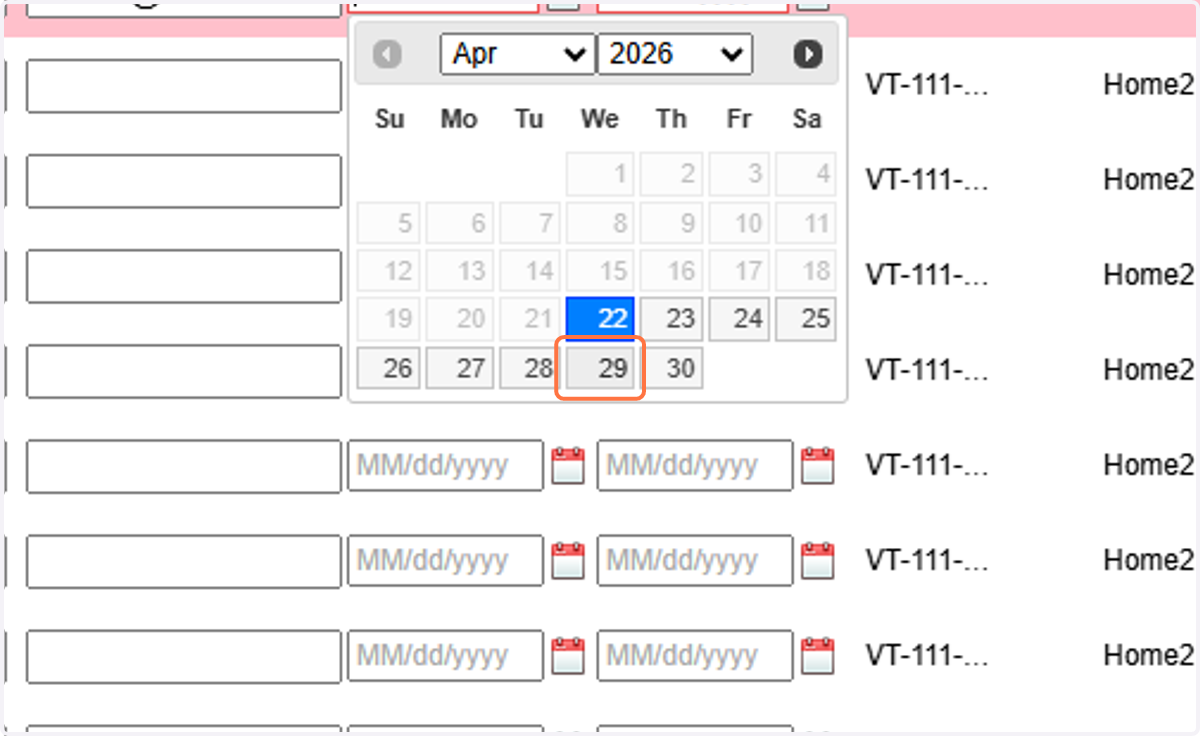Open second calendar icon in row just below popup
The width and height of the screenshot is (1200, 736).
817,465
